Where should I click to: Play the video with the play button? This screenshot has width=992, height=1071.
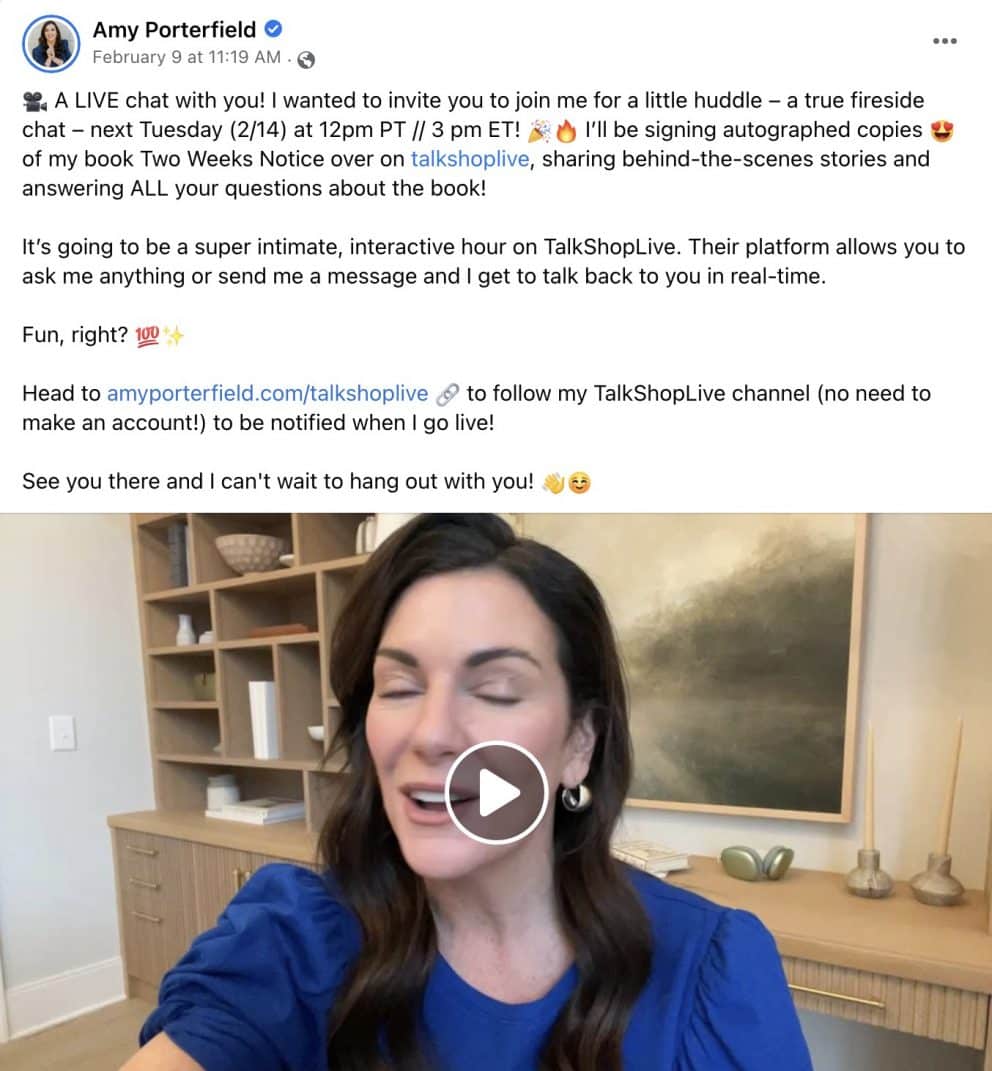click(497, 792)
